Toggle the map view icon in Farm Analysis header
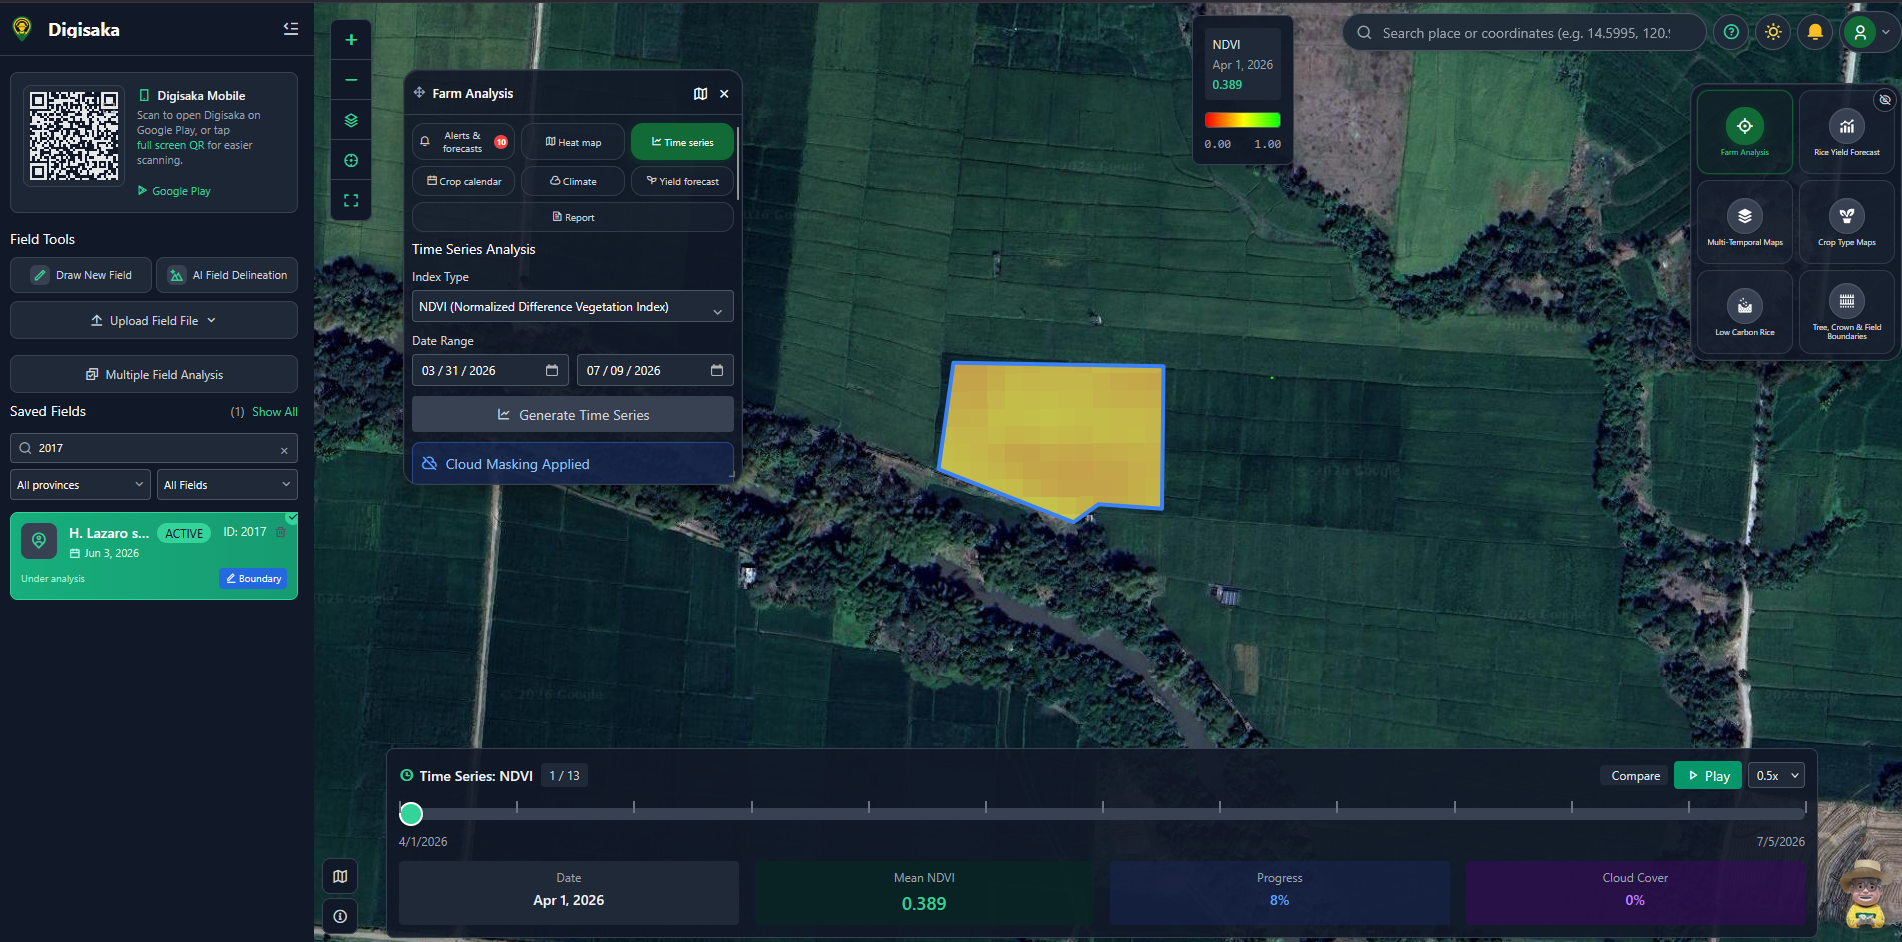Image resolution: width=1902 pixels, height=942 pixels. [700, 94]
